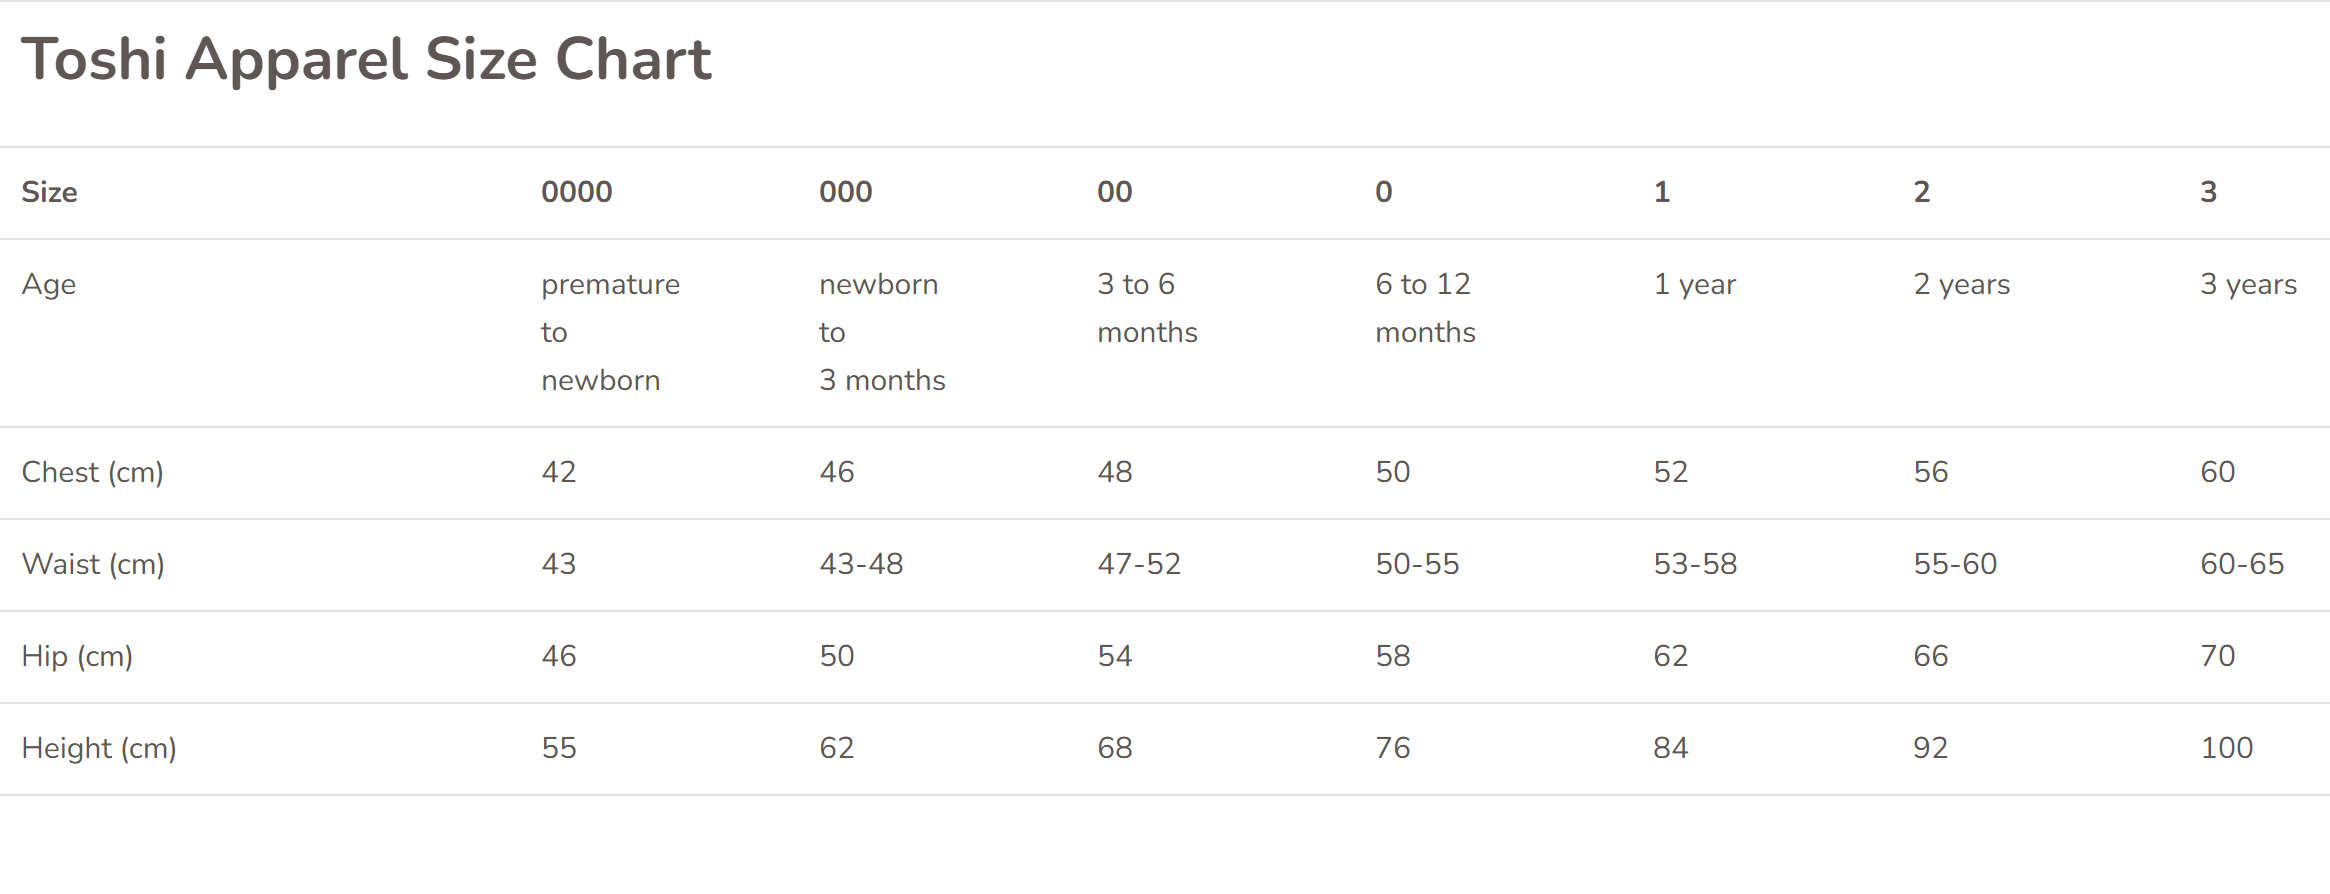Viewport: 2330px width, 894px height.
Task: Click the Hip (cm) row label
Action: pos(77,656)
